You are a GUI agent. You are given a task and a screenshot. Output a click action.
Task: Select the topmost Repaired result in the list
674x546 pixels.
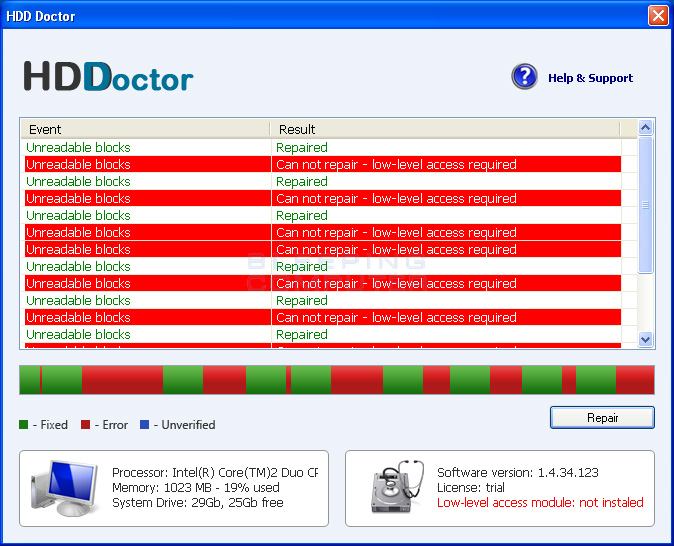point(302,147)
